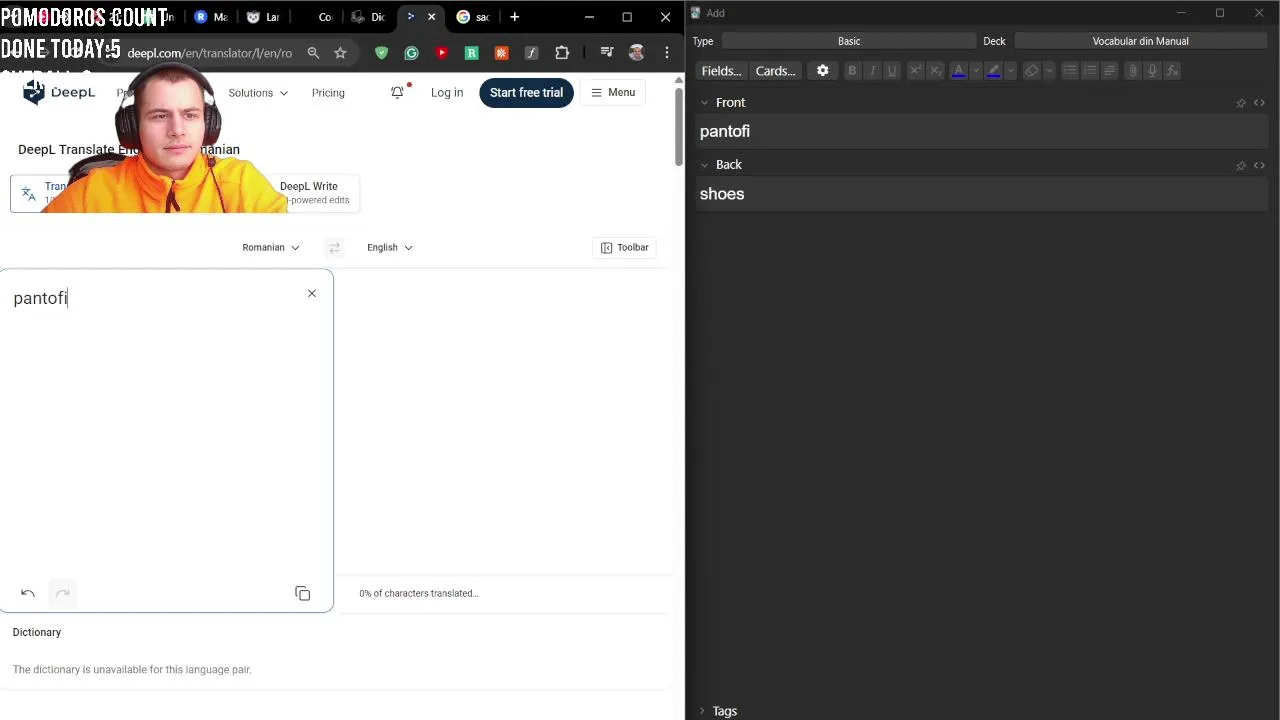Insert ordered numbered list in Anki
The width and height of the screenshot is (1280, 720).
pyautogui.click(x=1090, y=71)
